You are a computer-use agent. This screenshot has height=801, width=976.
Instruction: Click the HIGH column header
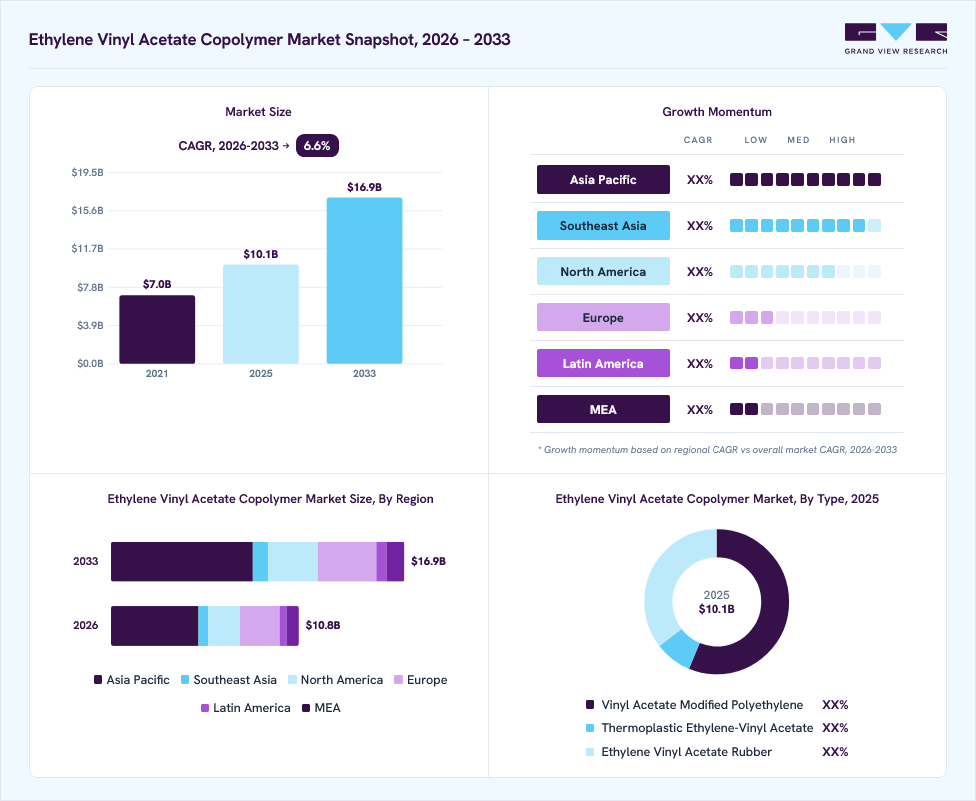[842, 140]
